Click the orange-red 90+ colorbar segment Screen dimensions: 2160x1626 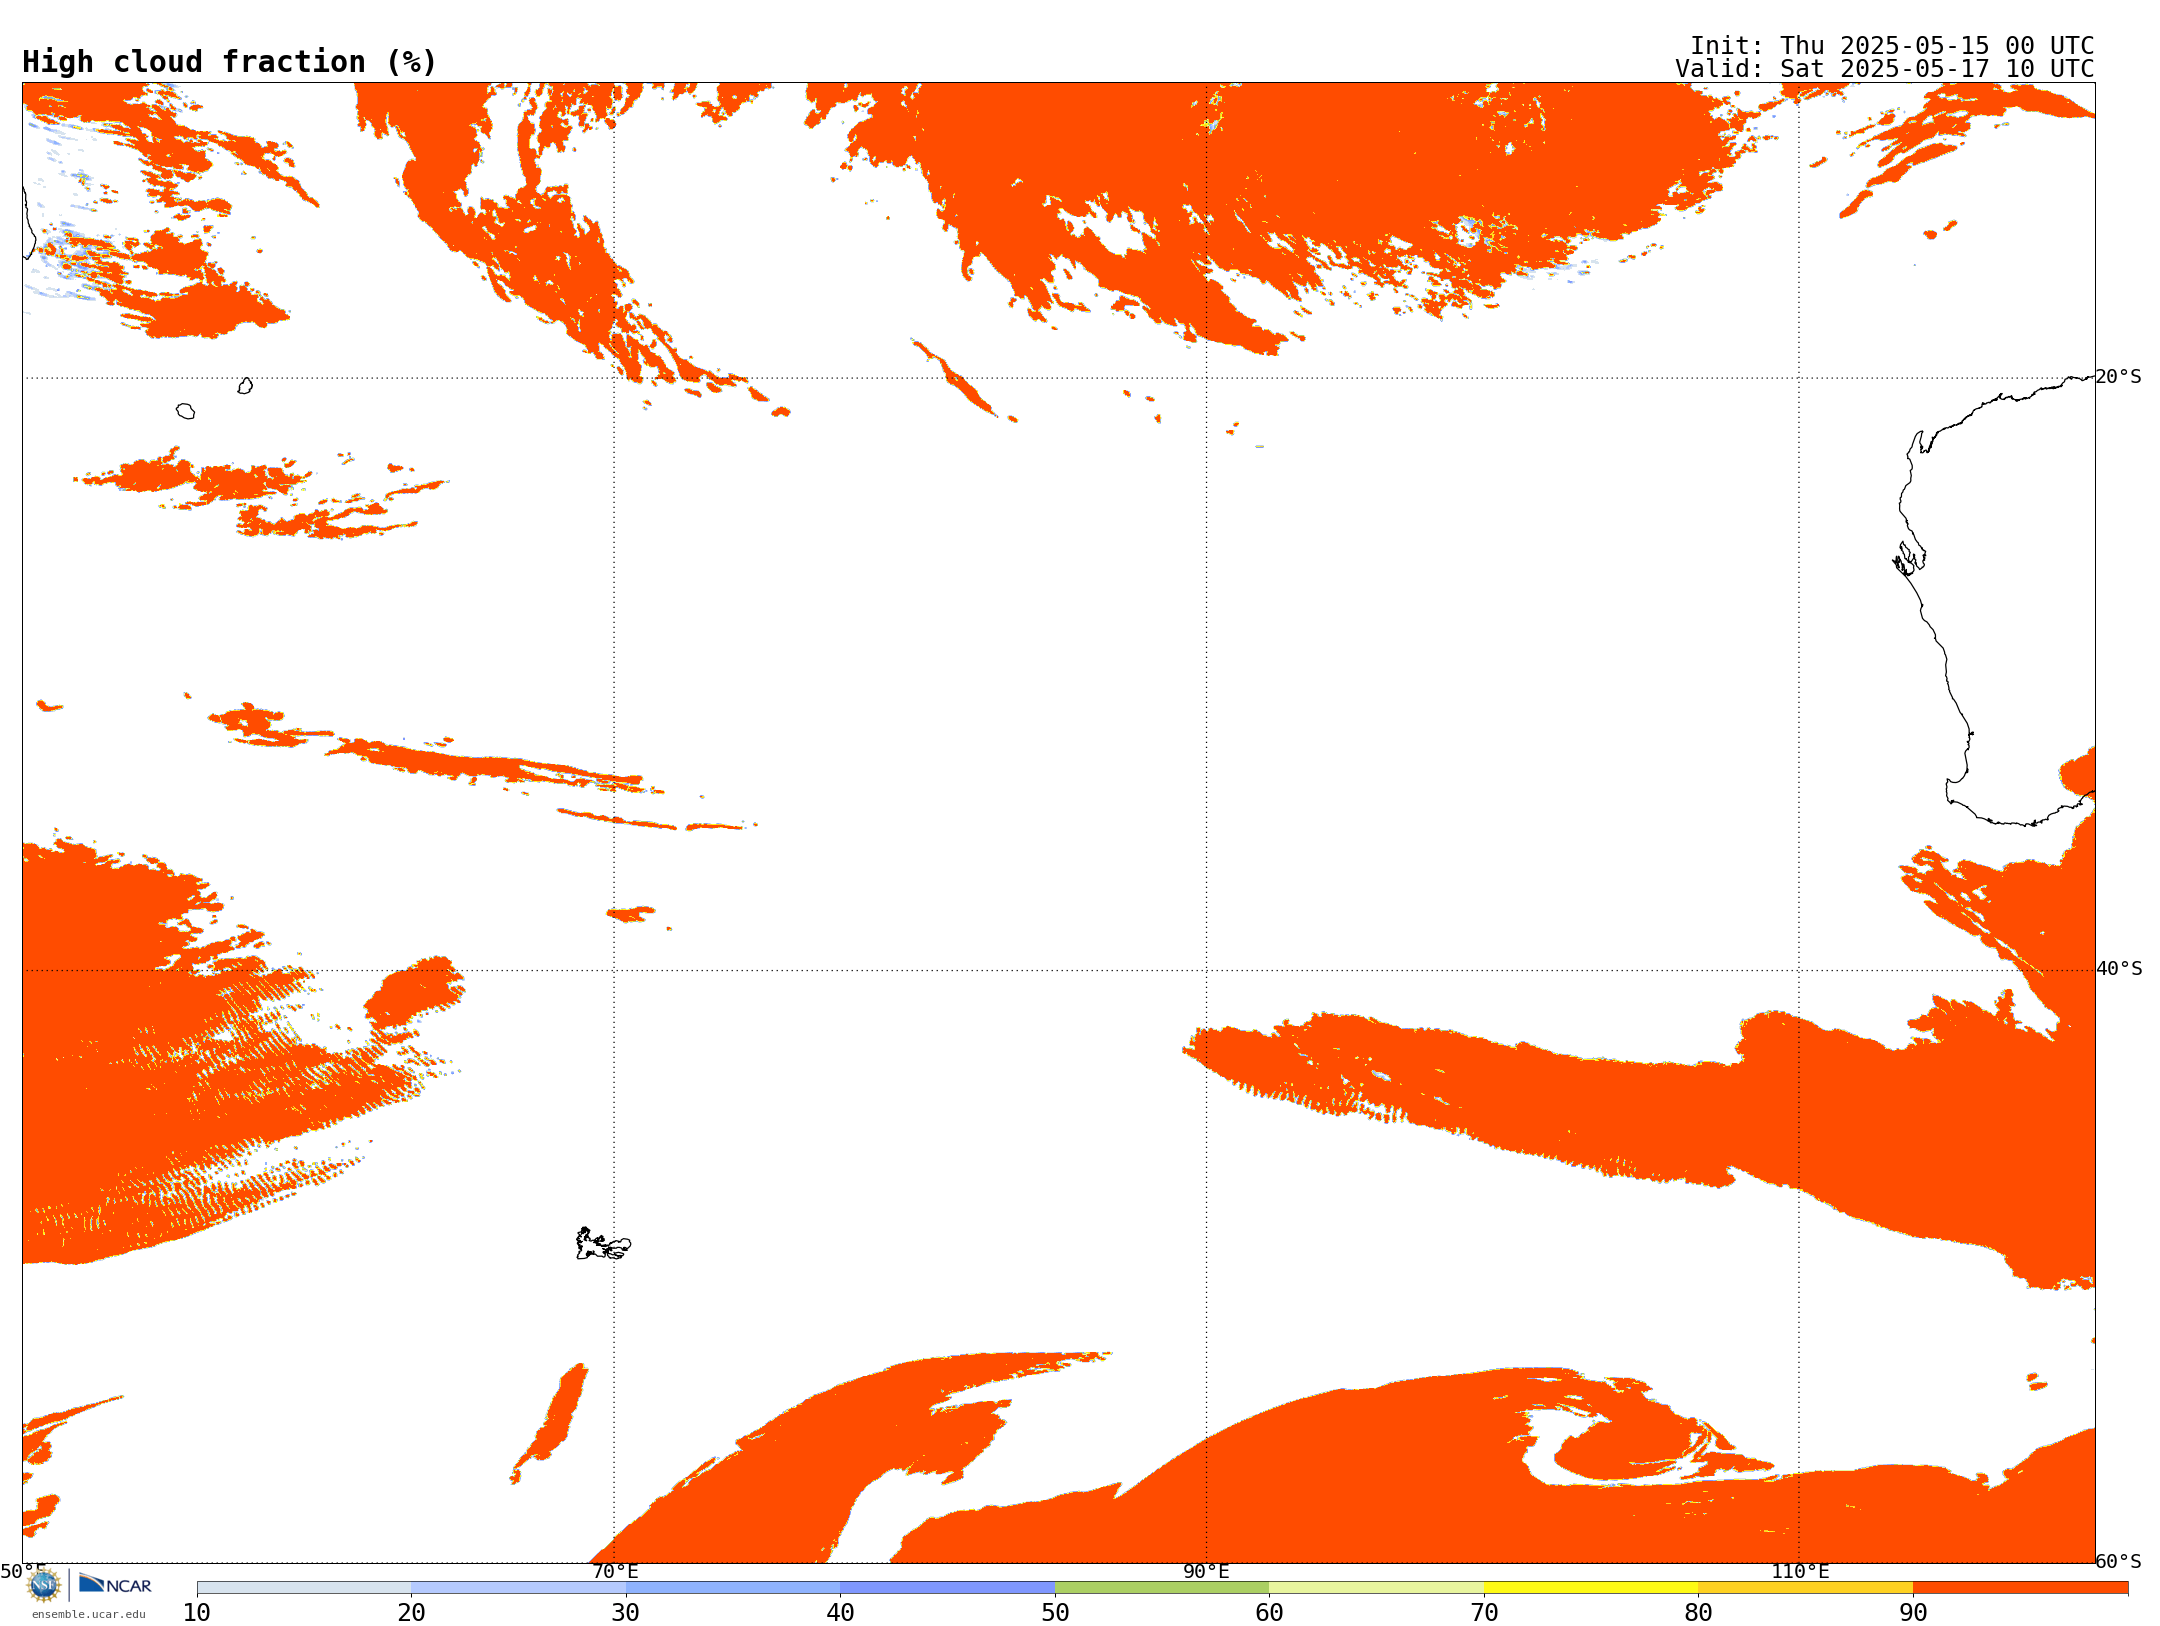point(2020,1588)
